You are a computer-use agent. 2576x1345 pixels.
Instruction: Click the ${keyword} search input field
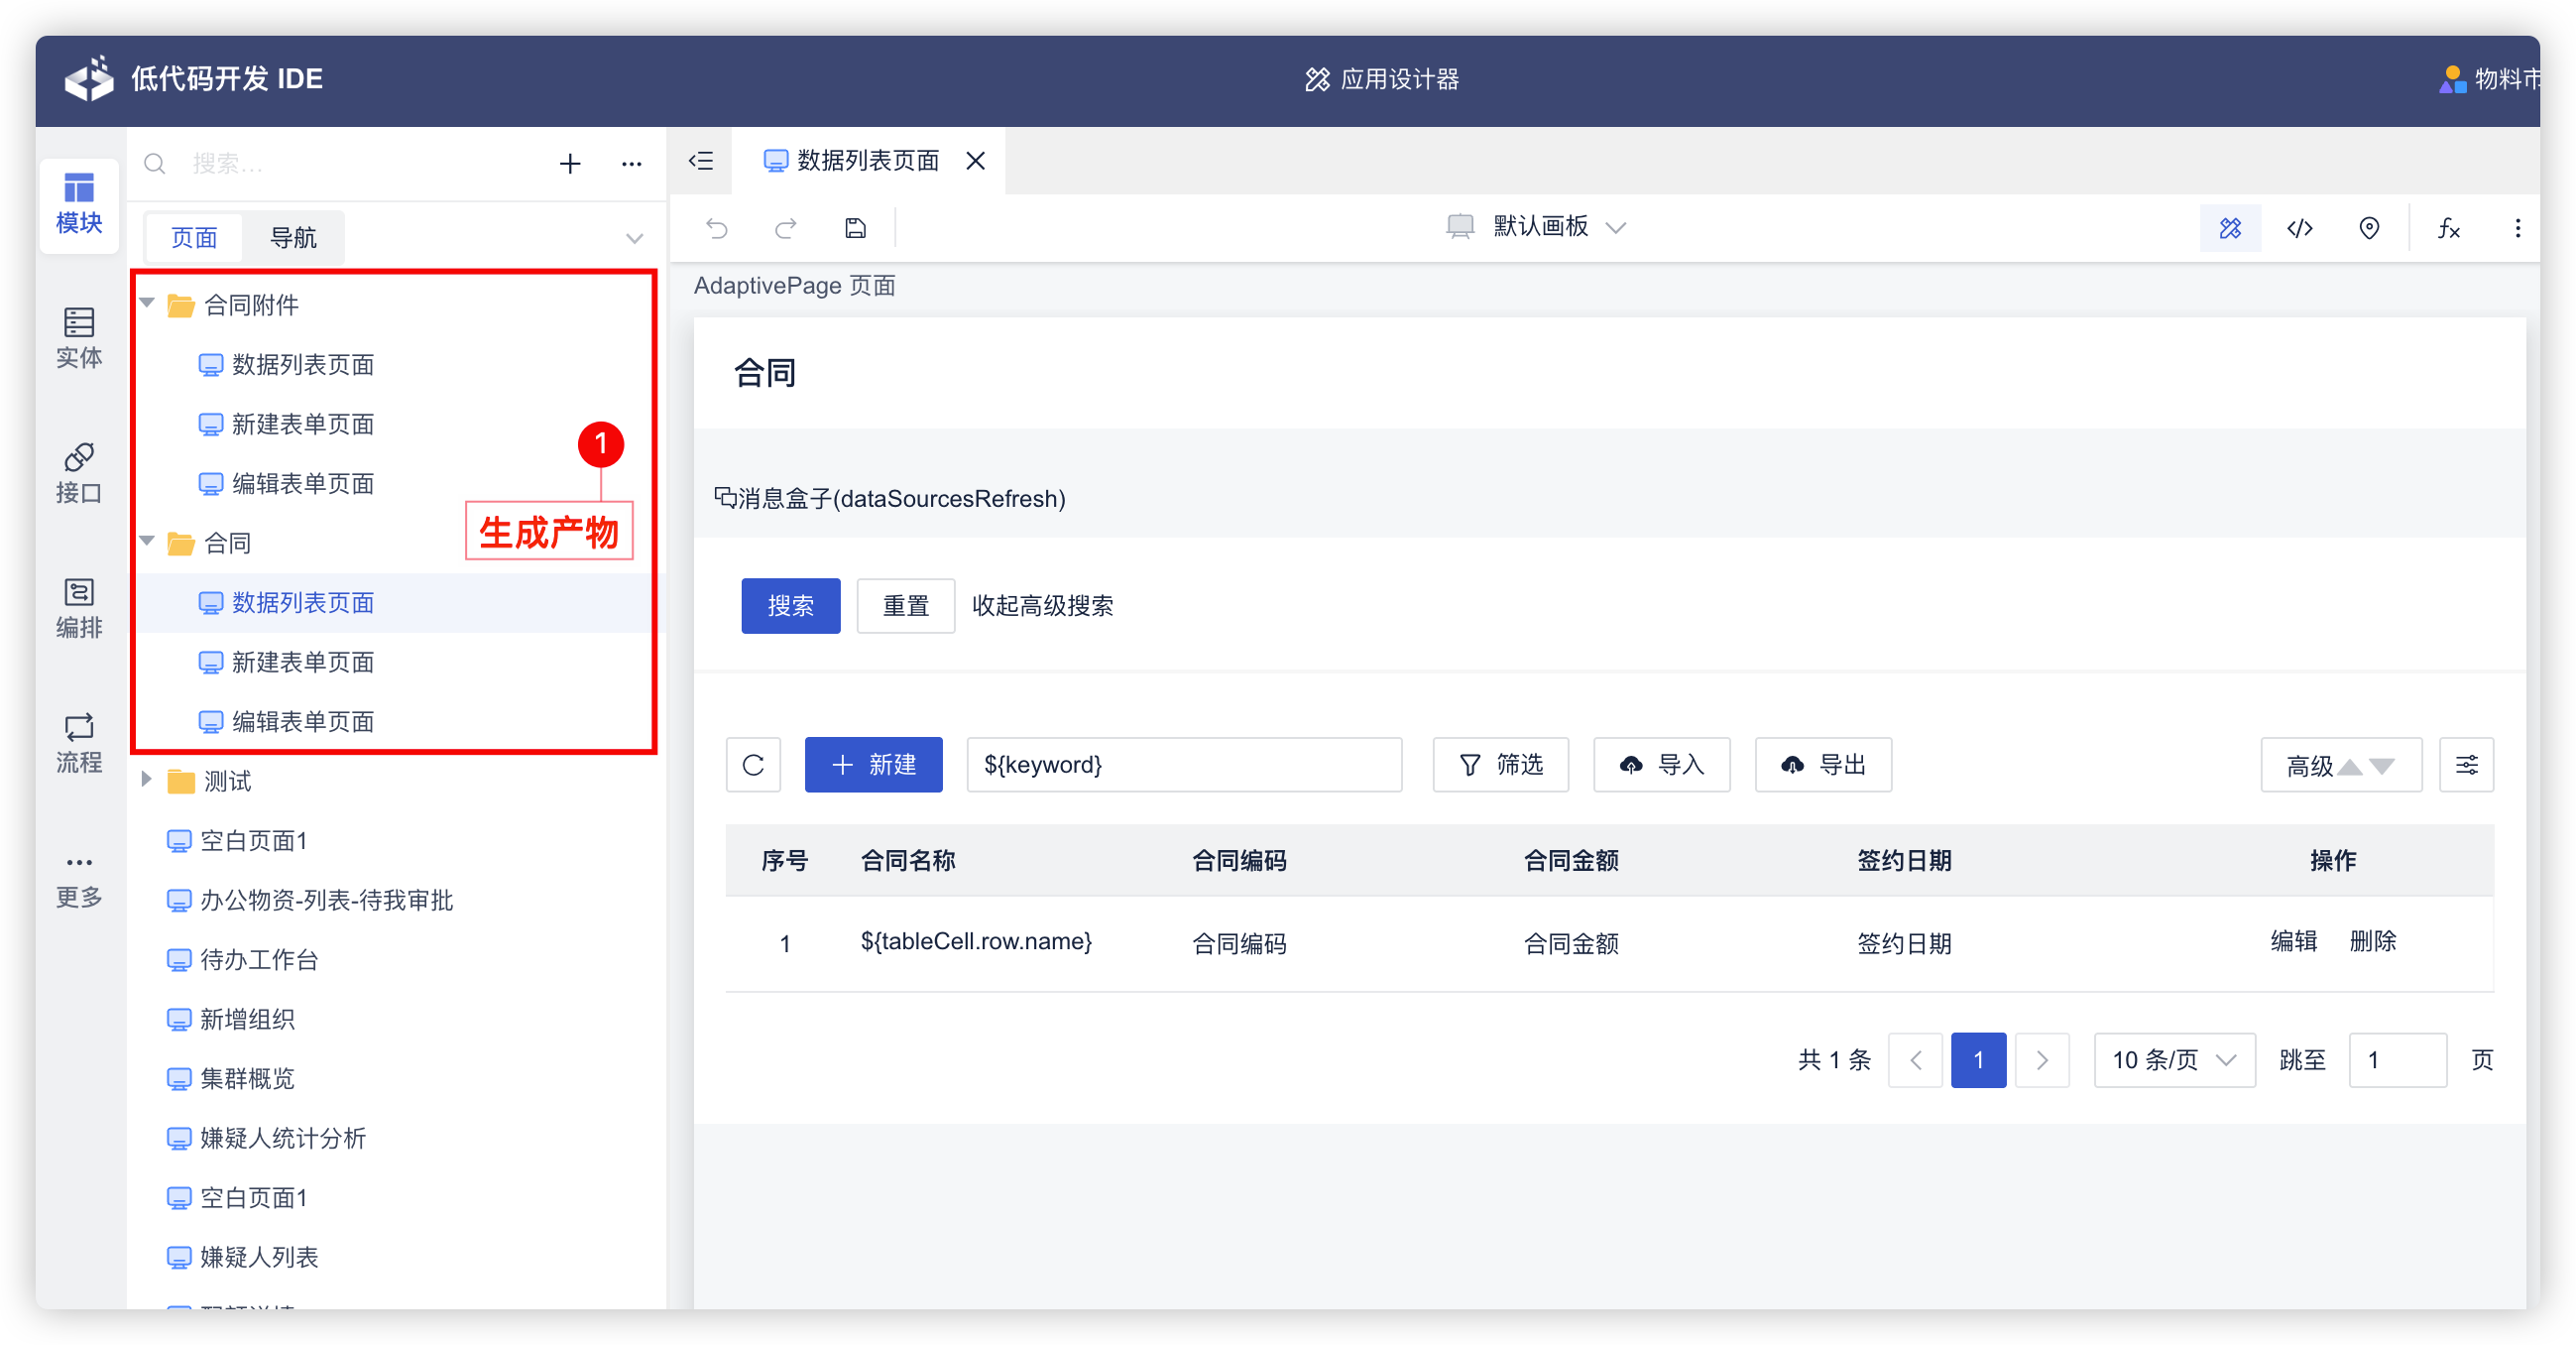pos(1184,765)
